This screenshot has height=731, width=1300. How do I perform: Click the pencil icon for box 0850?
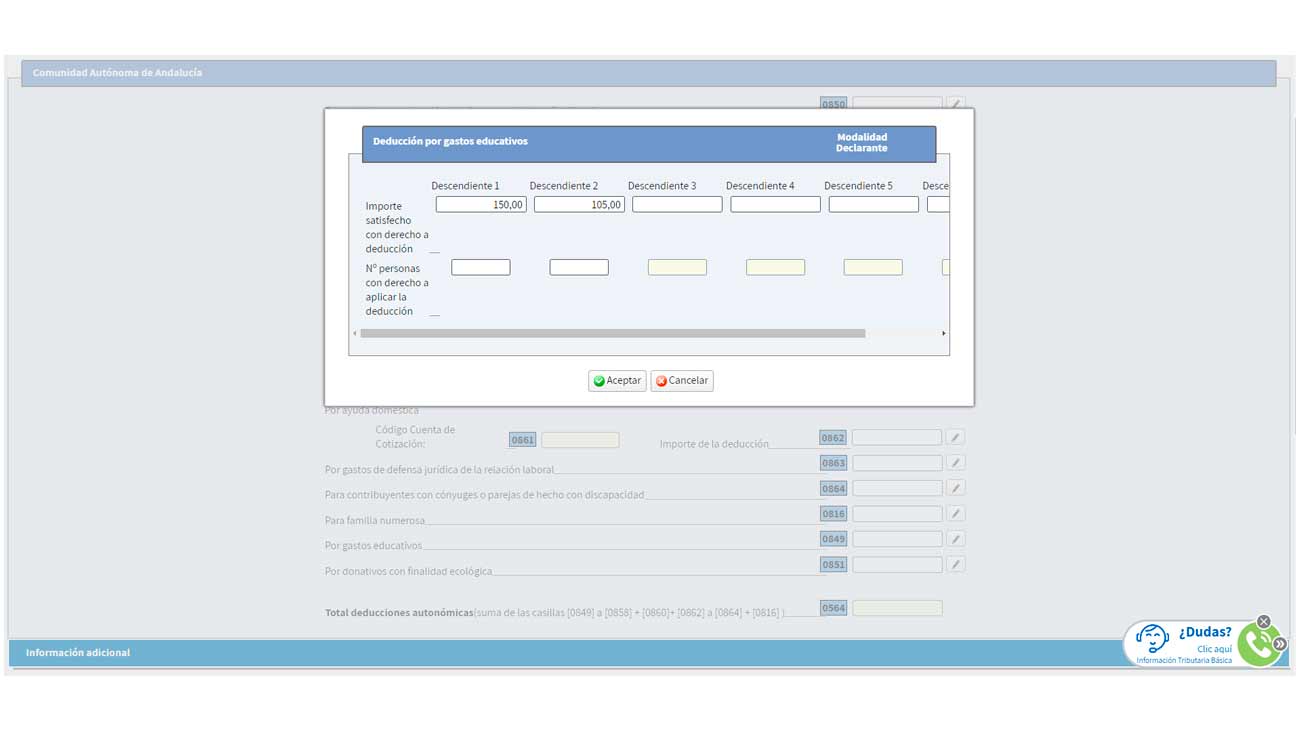[956, 103]
